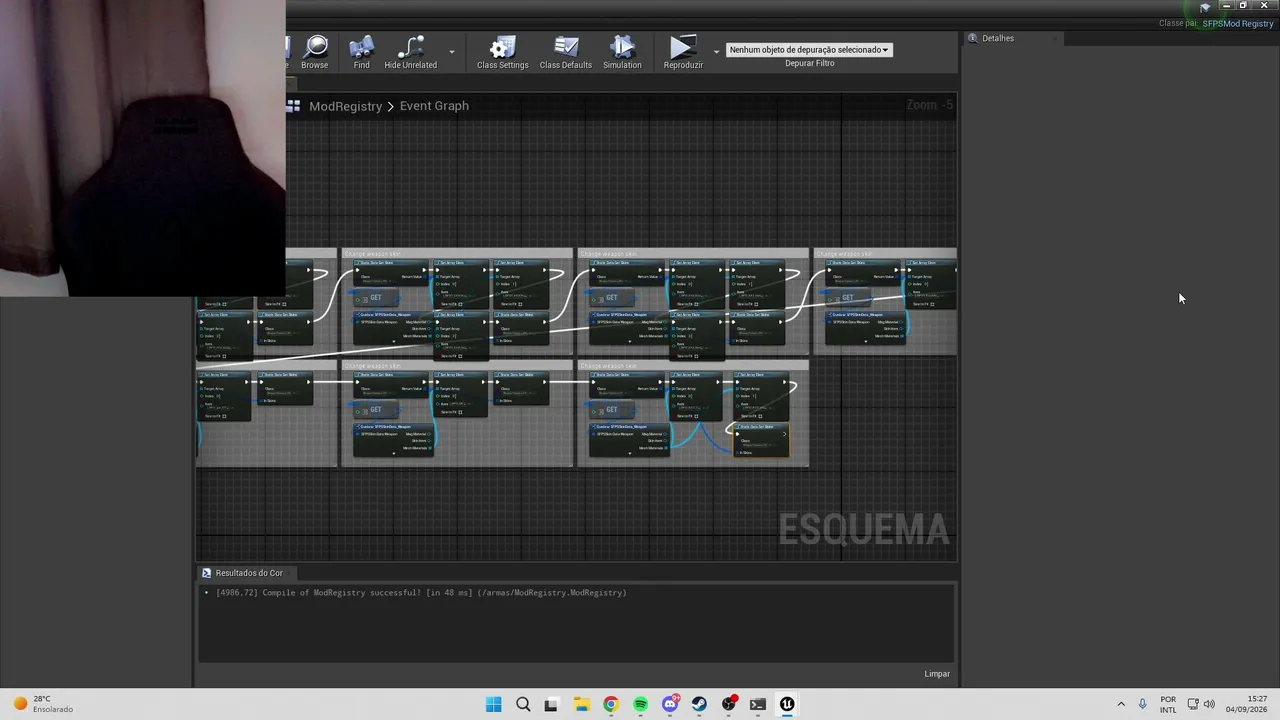Open Class Defaults
1280x720 pixels.
coord(566,52)
